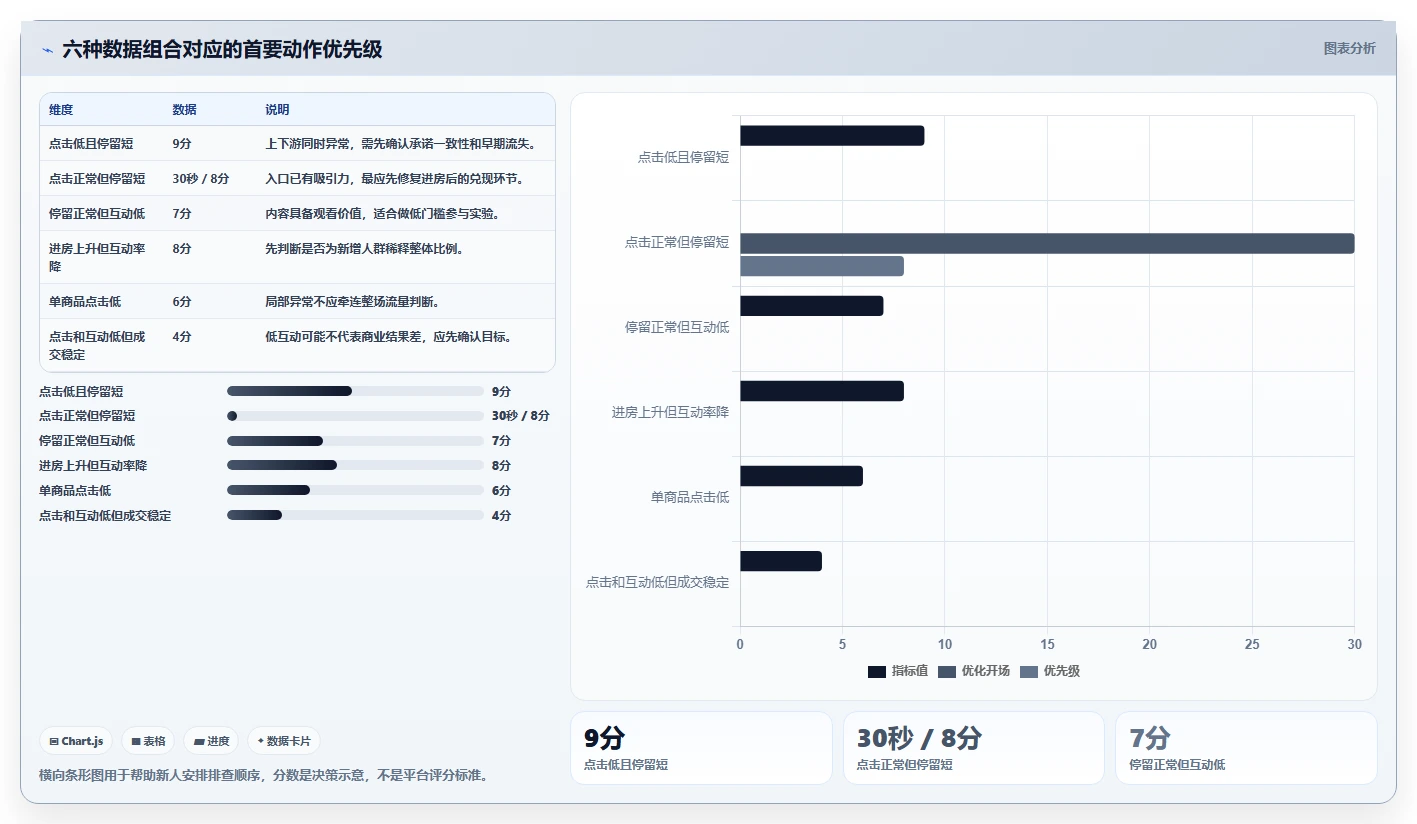Click chart axis label 点击低且停留短

coord(683,157)
